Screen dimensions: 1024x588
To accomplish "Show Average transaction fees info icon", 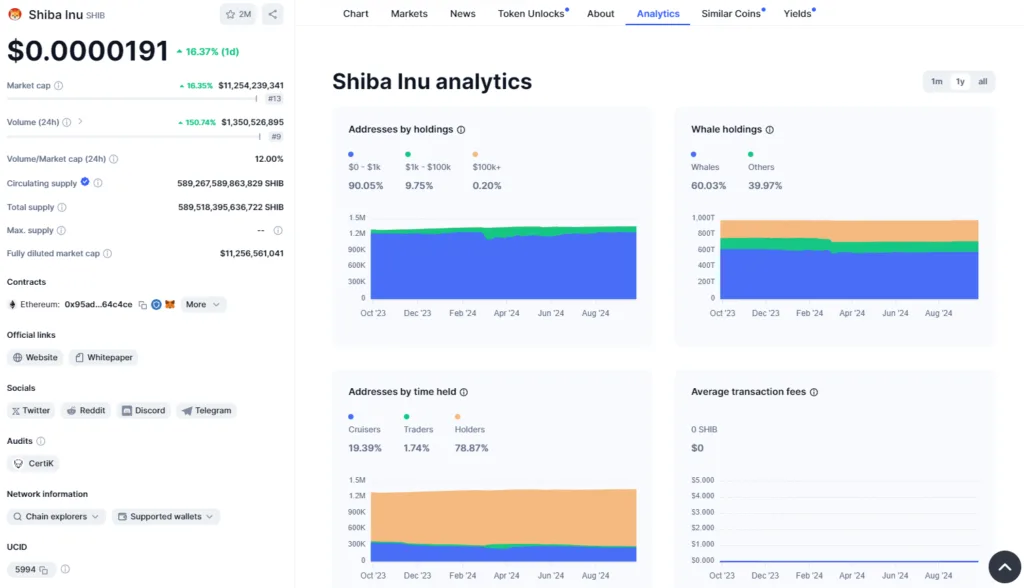I will pos(814,392).
